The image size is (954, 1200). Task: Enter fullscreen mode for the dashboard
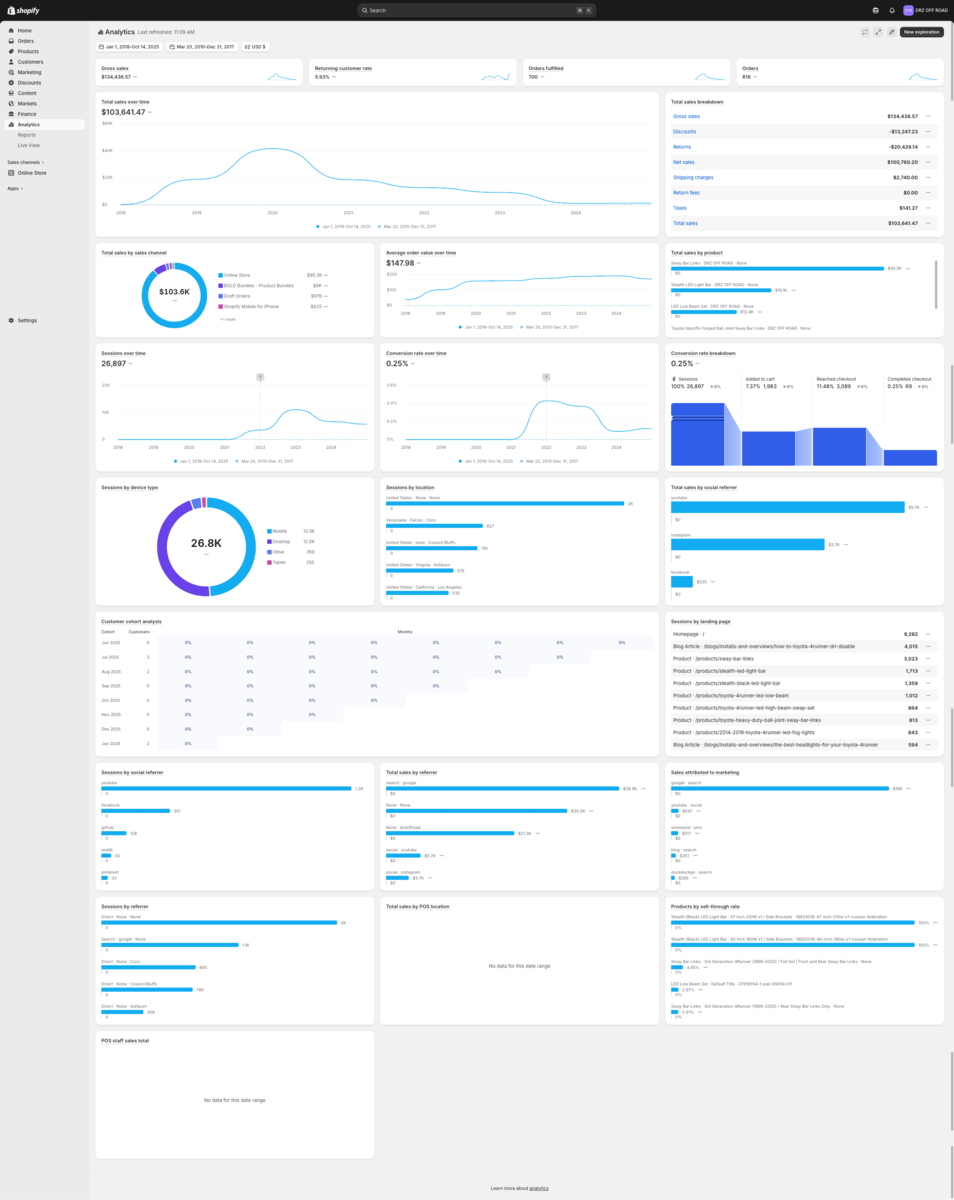[x=878, y=32]
